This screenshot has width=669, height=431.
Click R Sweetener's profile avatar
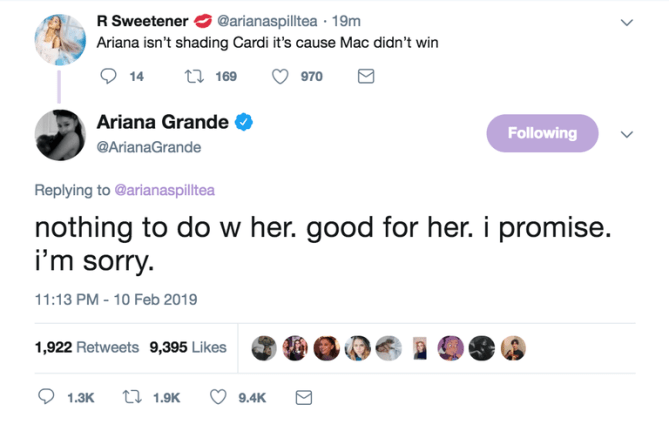(59, 41)
